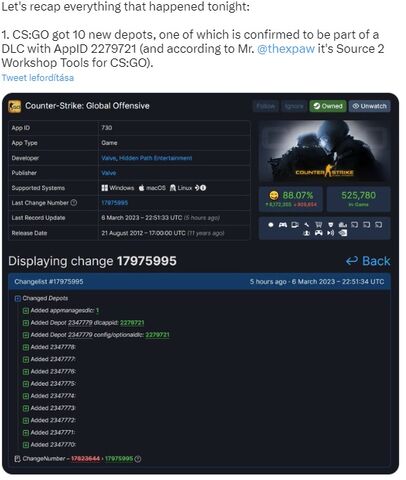Click the Windows supported system icon
Viewport: 406px width, 480px height.
[x=105, y=188]
